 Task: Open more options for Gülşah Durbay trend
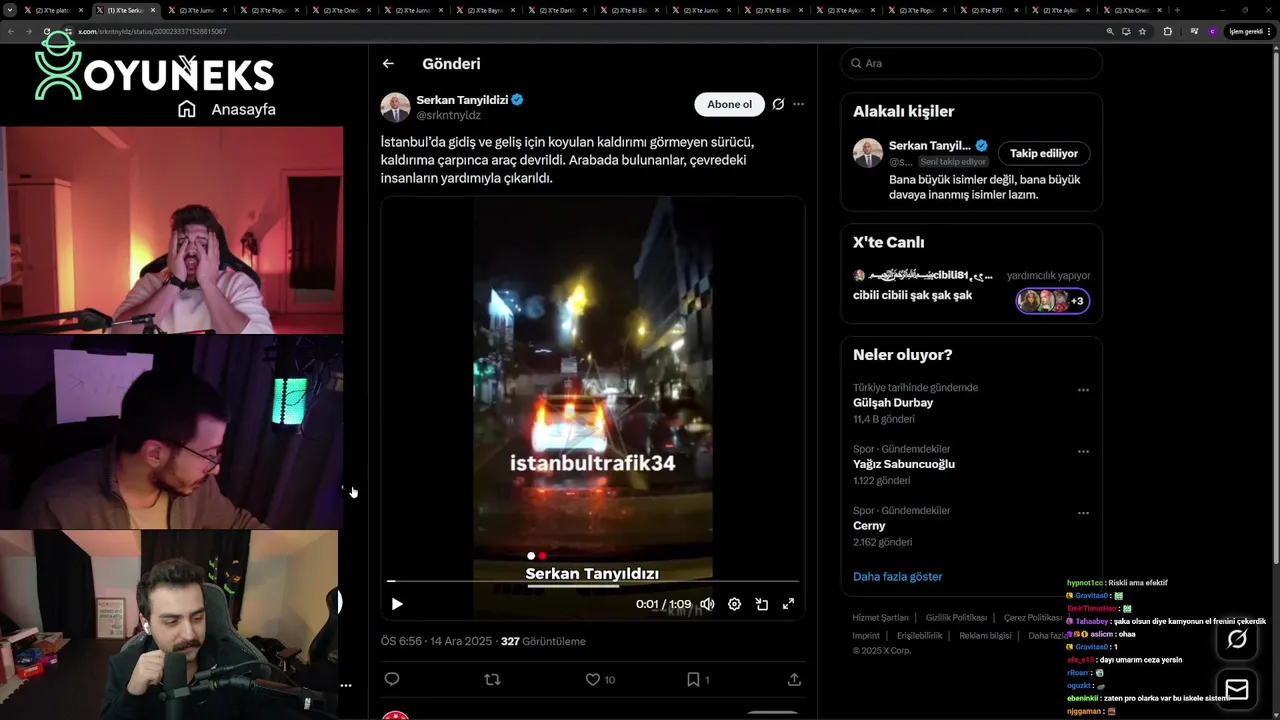(x=1083, y=390)
